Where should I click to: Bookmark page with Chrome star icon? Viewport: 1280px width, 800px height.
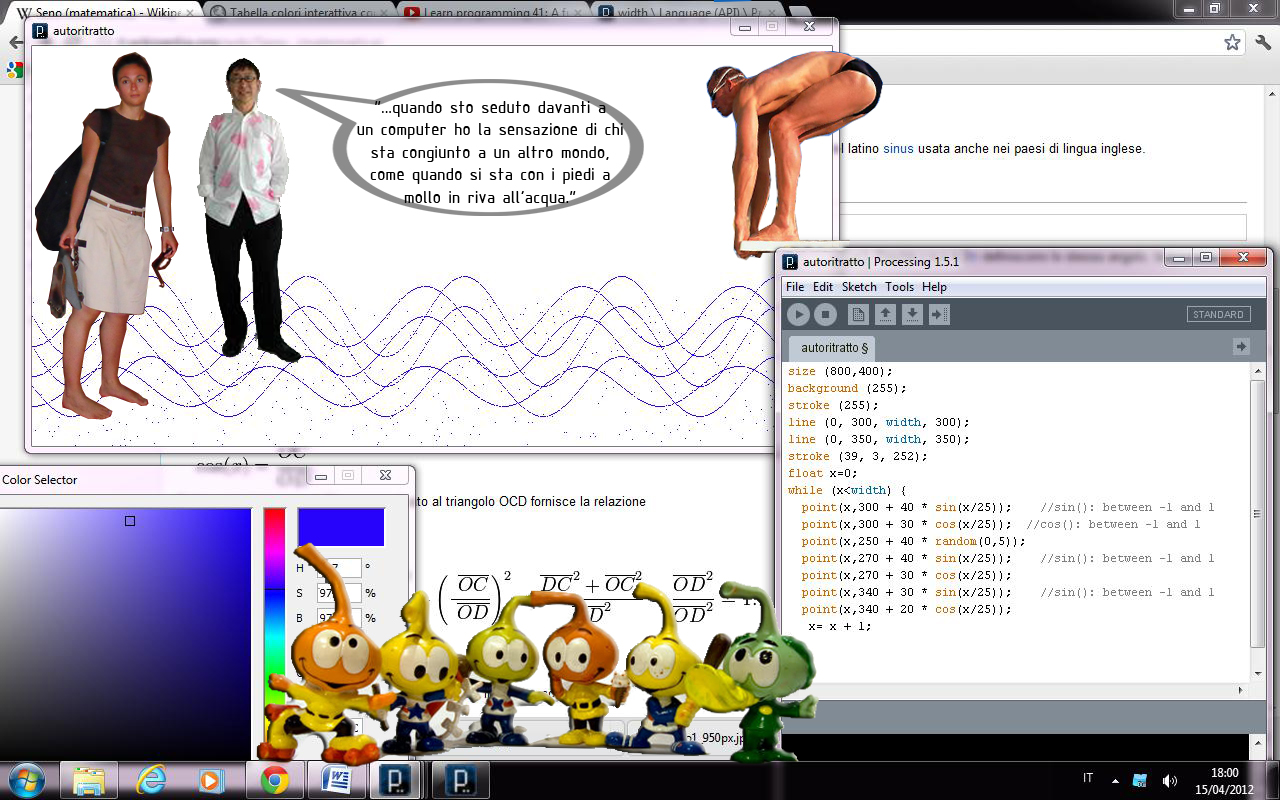point(1232,43)
